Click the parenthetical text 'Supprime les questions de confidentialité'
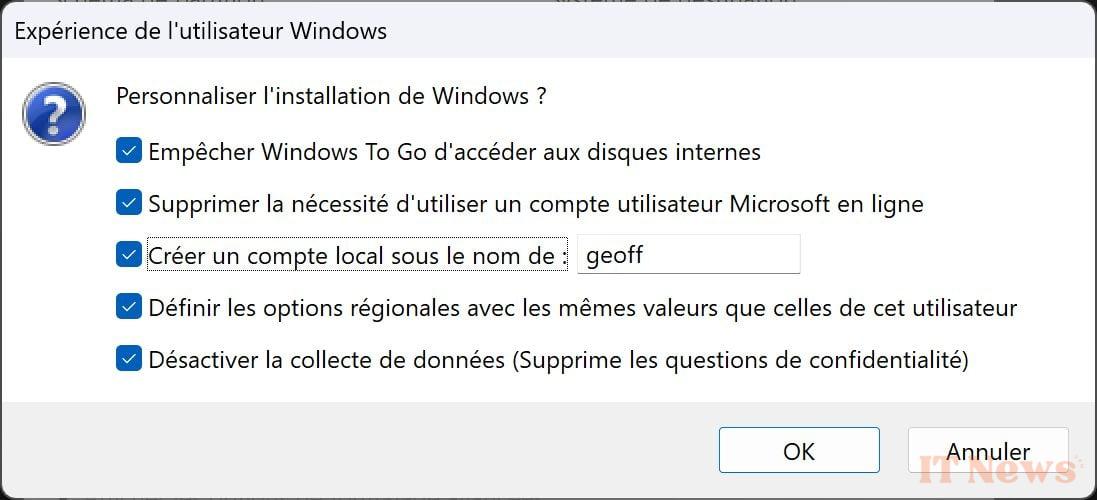This screenshot has width=1097, height=500. click(x=740, y=360)
